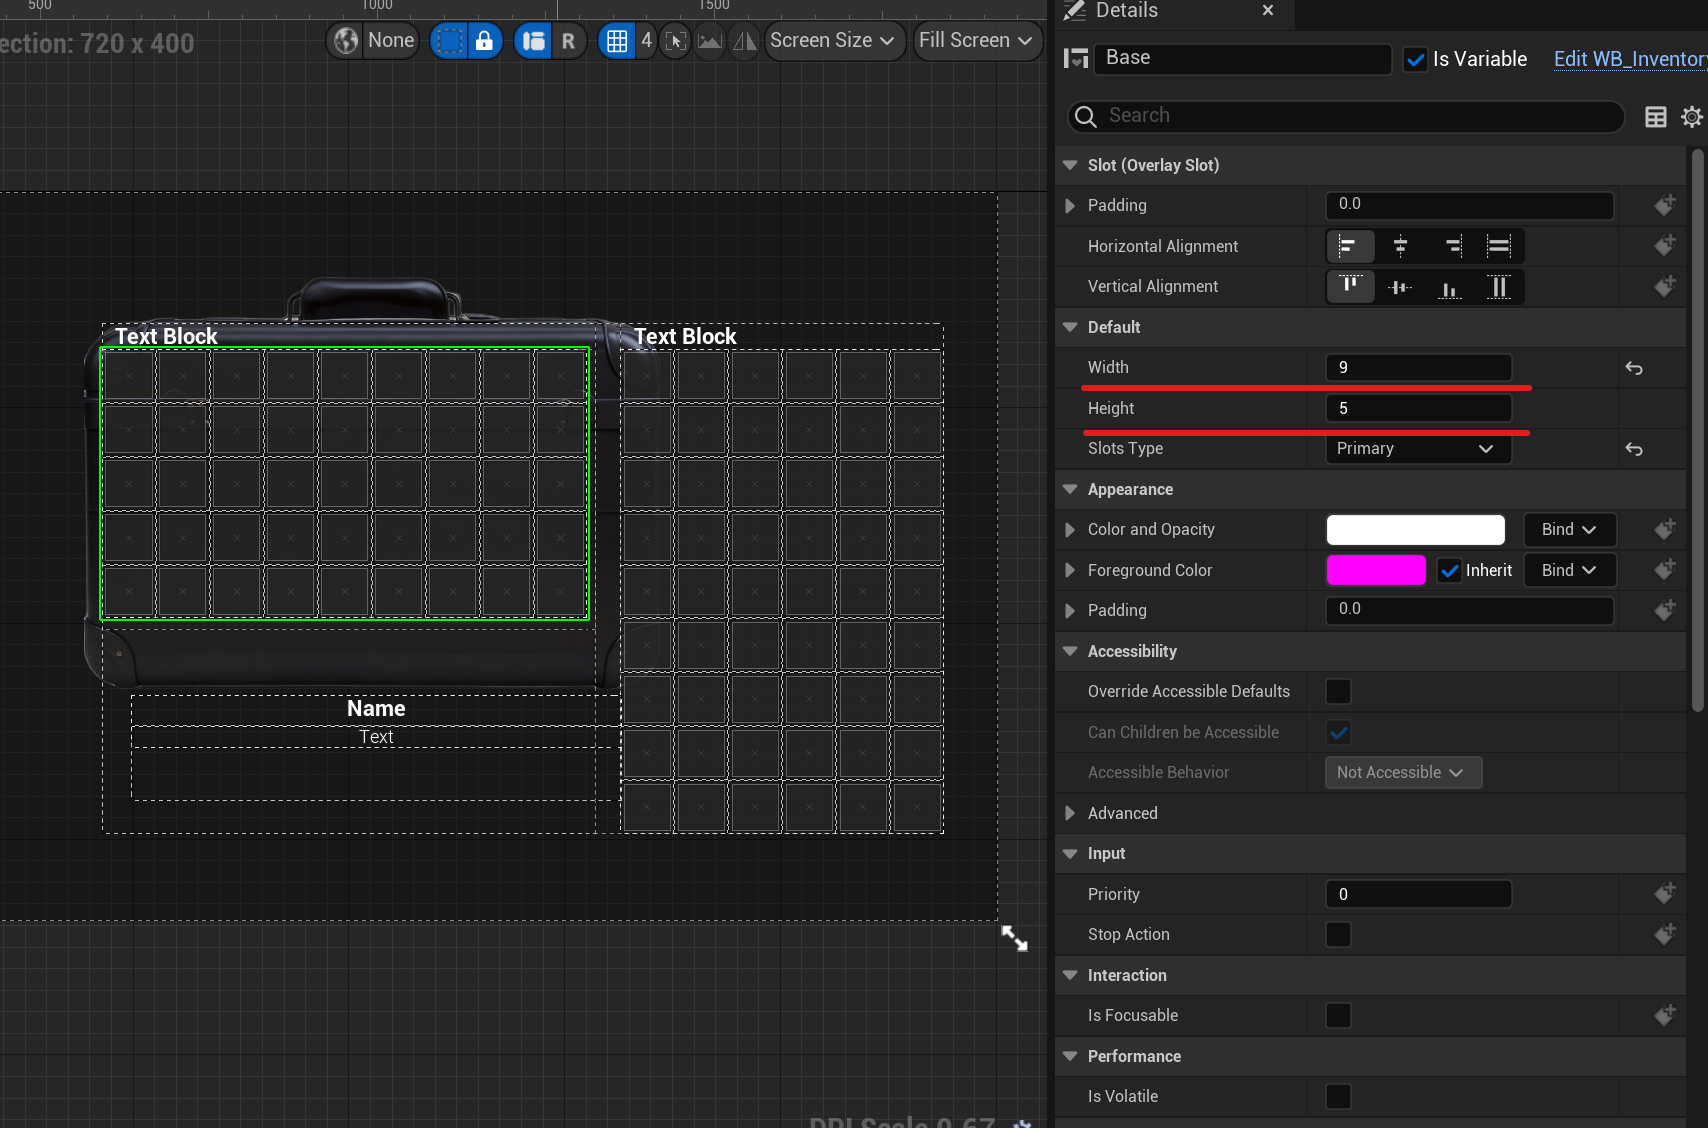The width and height of the screenshot is (1708, 1128).
Task: Reset Width to default value
Action: coord(1634,368)
